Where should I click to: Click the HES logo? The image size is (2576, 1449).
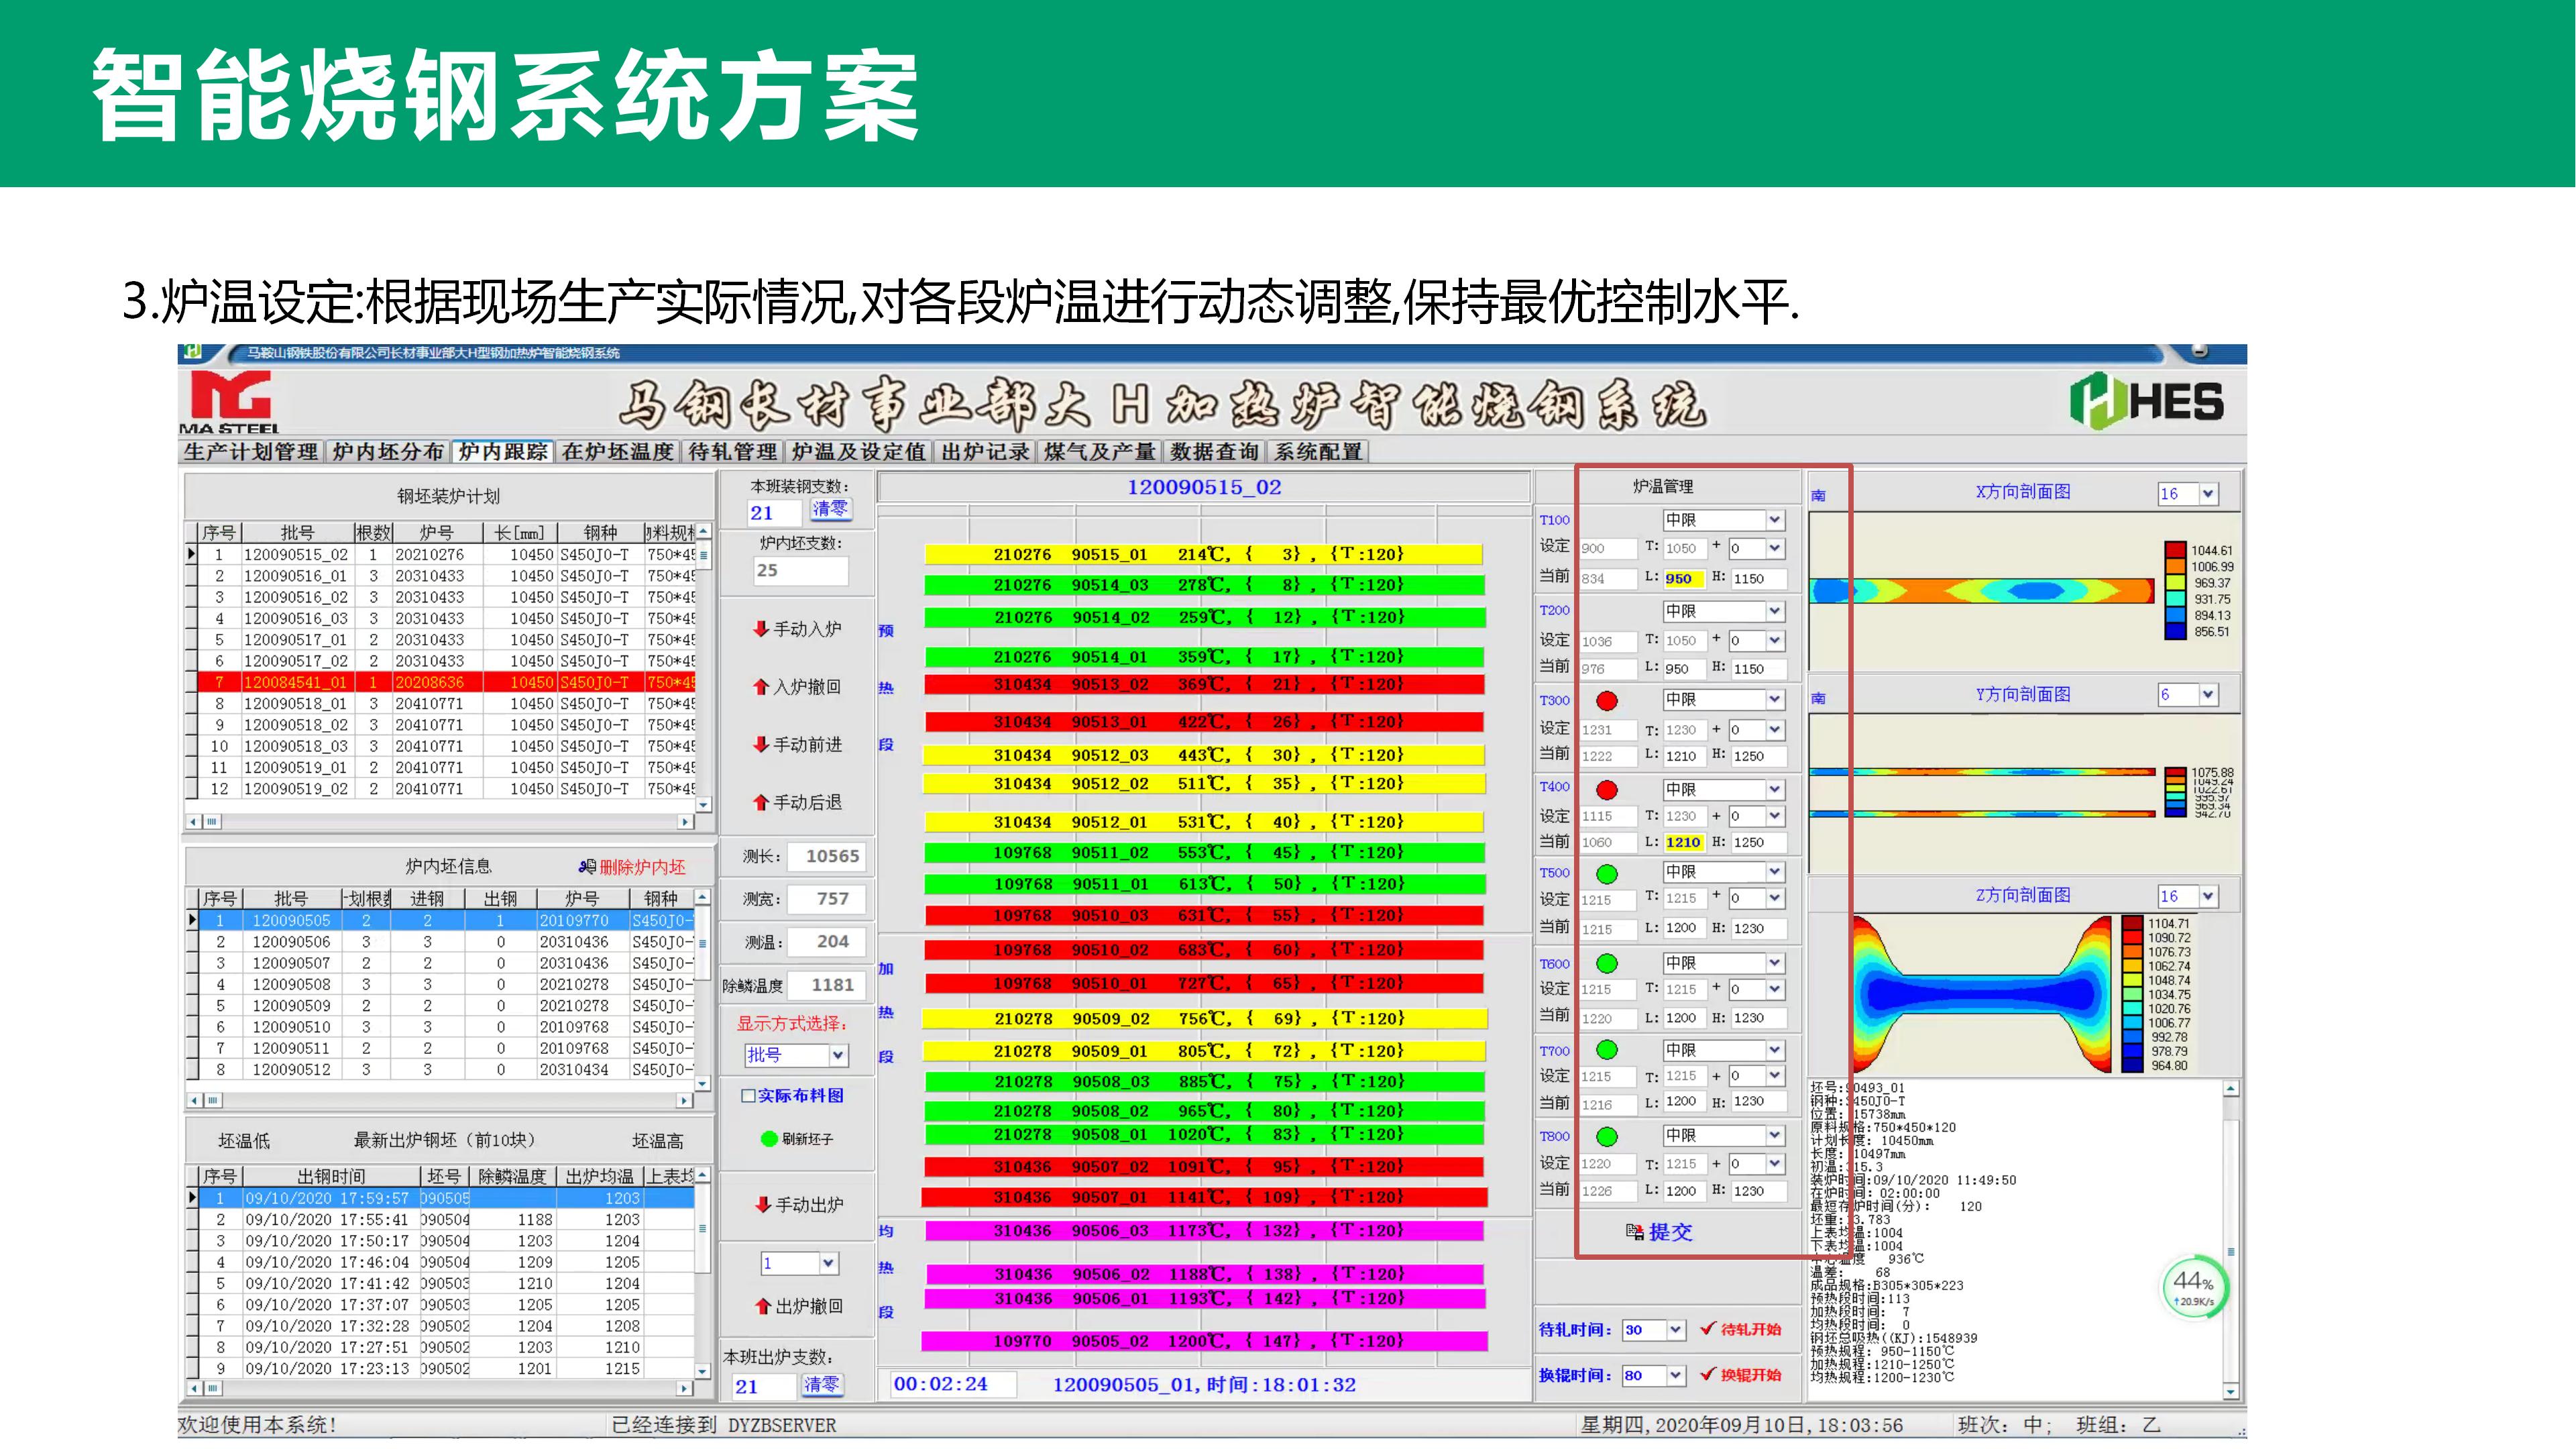2146,401
